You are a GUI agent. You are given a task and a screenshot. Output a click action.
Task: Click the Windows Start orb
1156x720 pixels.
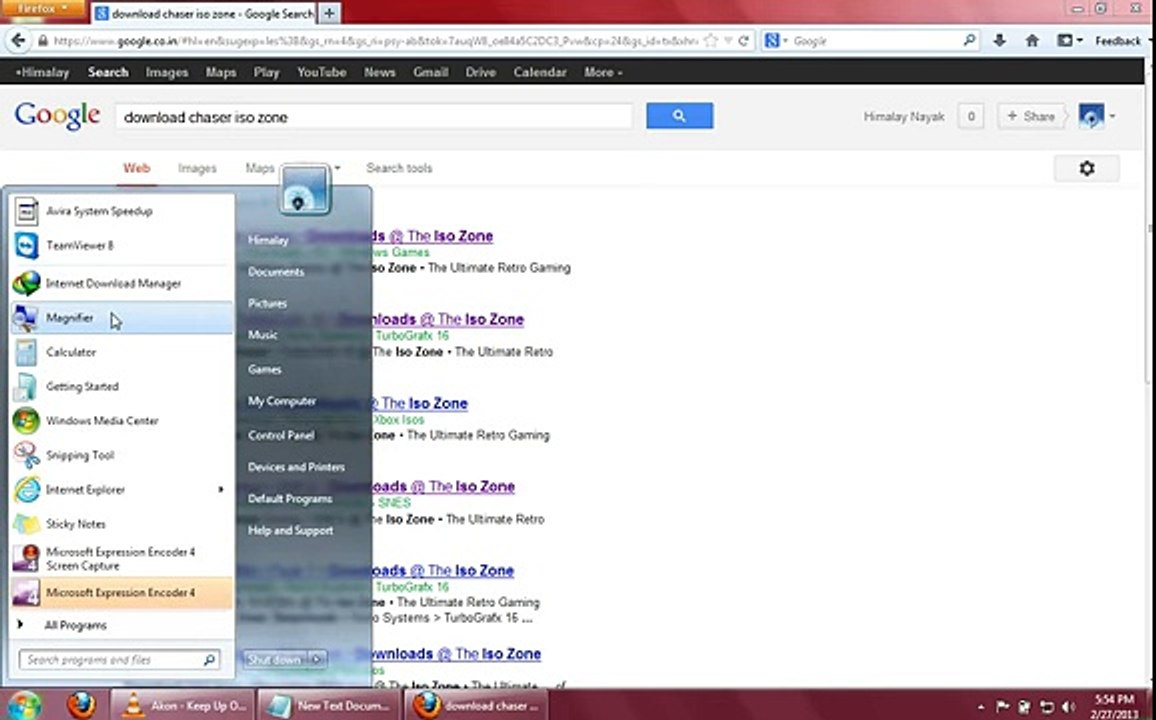point(24,705)
